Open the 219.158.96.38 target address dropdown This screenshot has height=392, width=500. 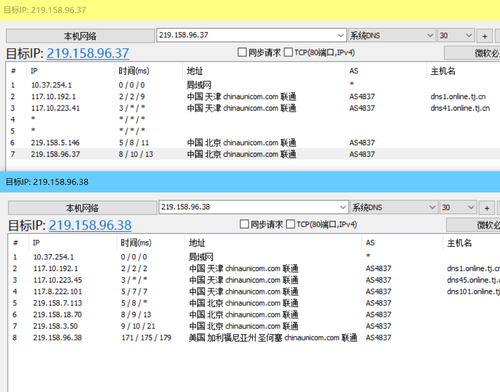tap(343, 207)
